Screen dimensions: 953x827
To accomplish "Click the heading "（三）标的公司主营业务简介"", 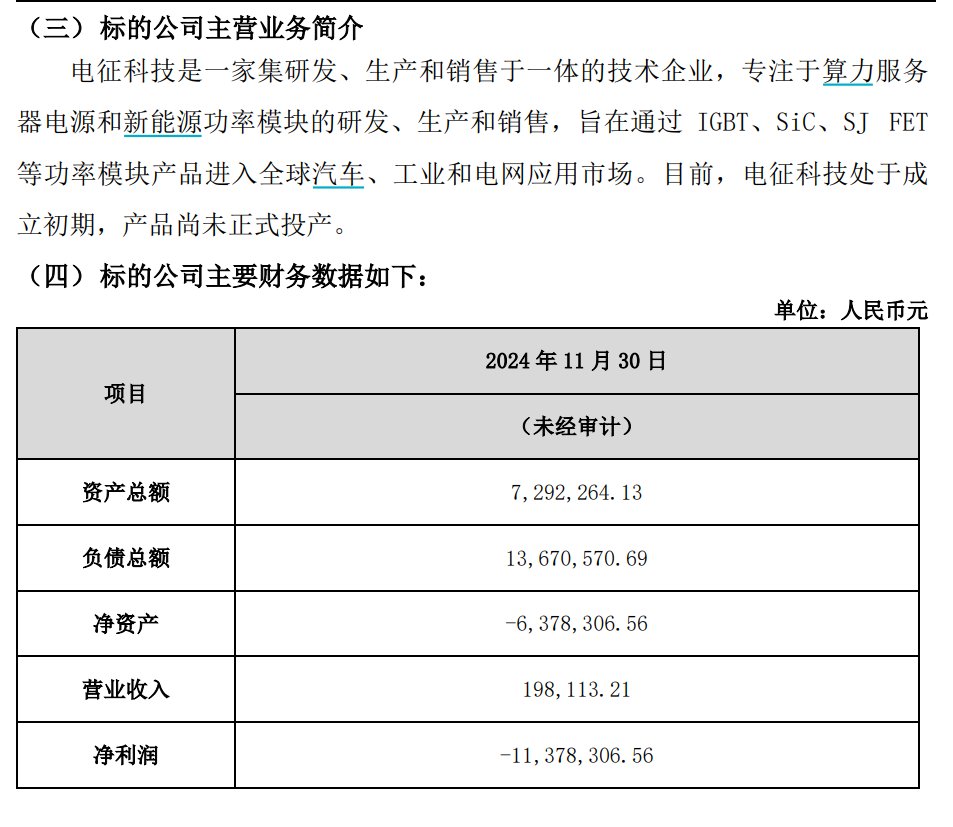I will (x=191, y=27).
